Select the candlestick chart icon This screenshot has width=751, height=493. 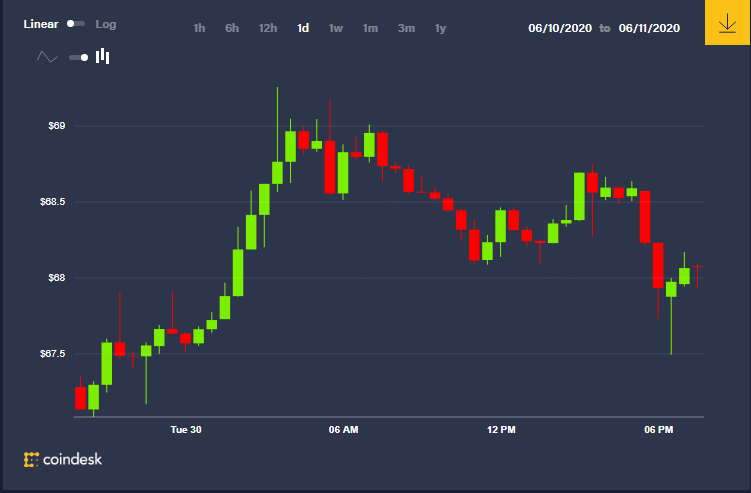click(102, 56)
